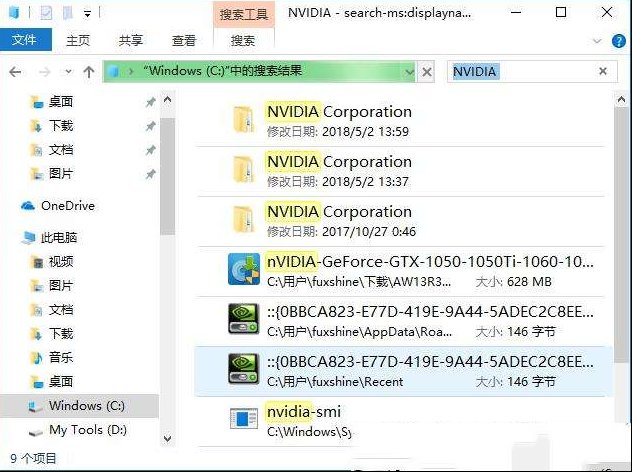
Task: Click the Windows (C:) drive icon
Action: [x=36, y=406]
